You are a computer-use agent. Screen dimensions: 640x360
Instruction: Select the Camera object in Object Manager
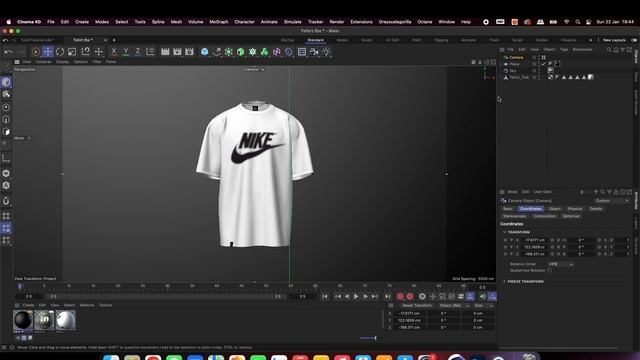pos(516,58)
